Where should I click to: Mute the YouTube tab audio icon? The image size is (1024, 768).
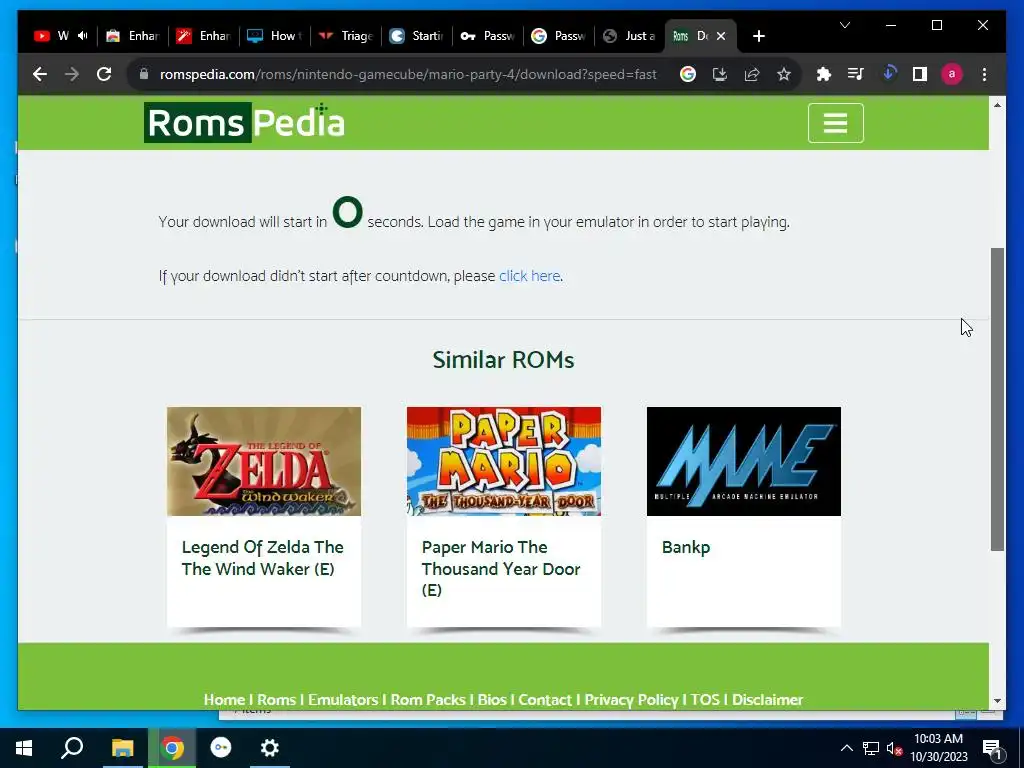[82, 36]
